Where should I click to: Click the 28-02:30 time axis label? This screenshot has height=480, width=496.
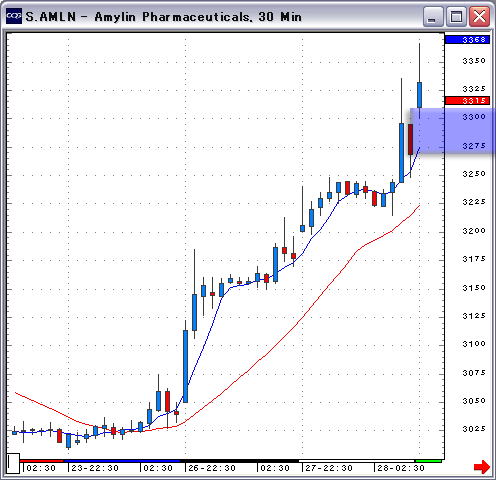tap(401, 468)
